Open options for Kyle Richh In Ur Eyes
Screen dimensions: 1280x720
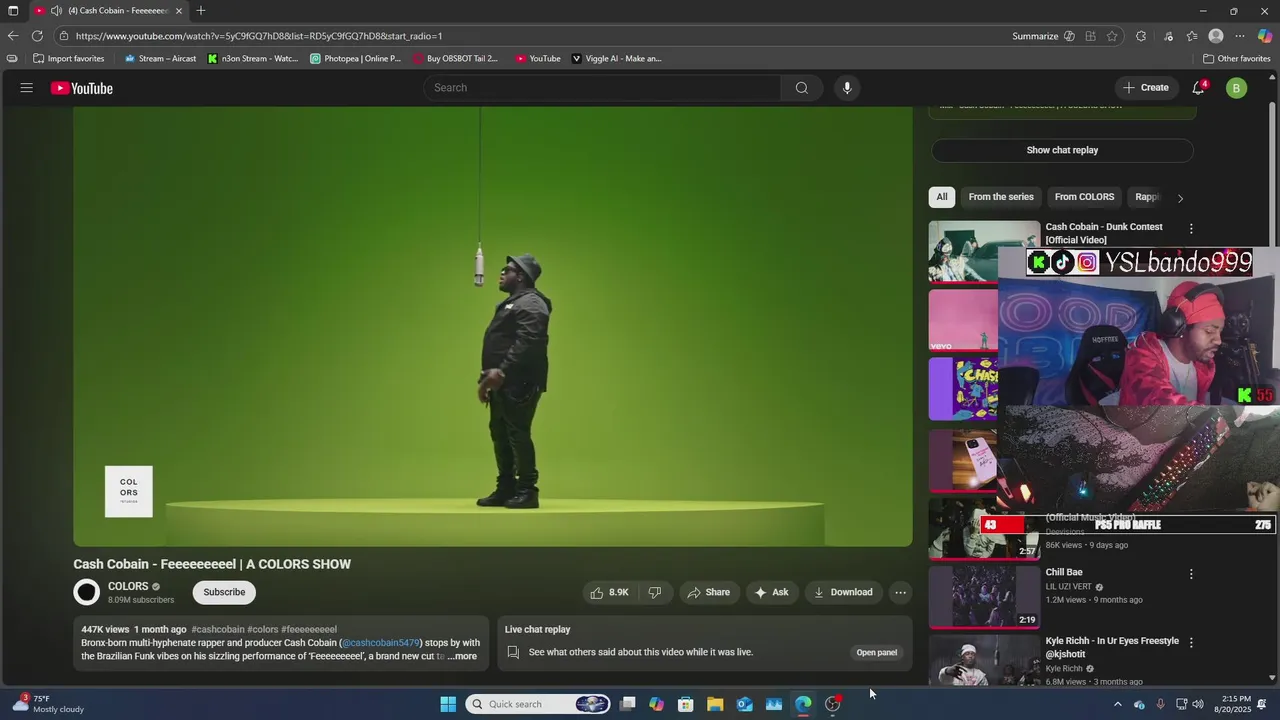1190,642
